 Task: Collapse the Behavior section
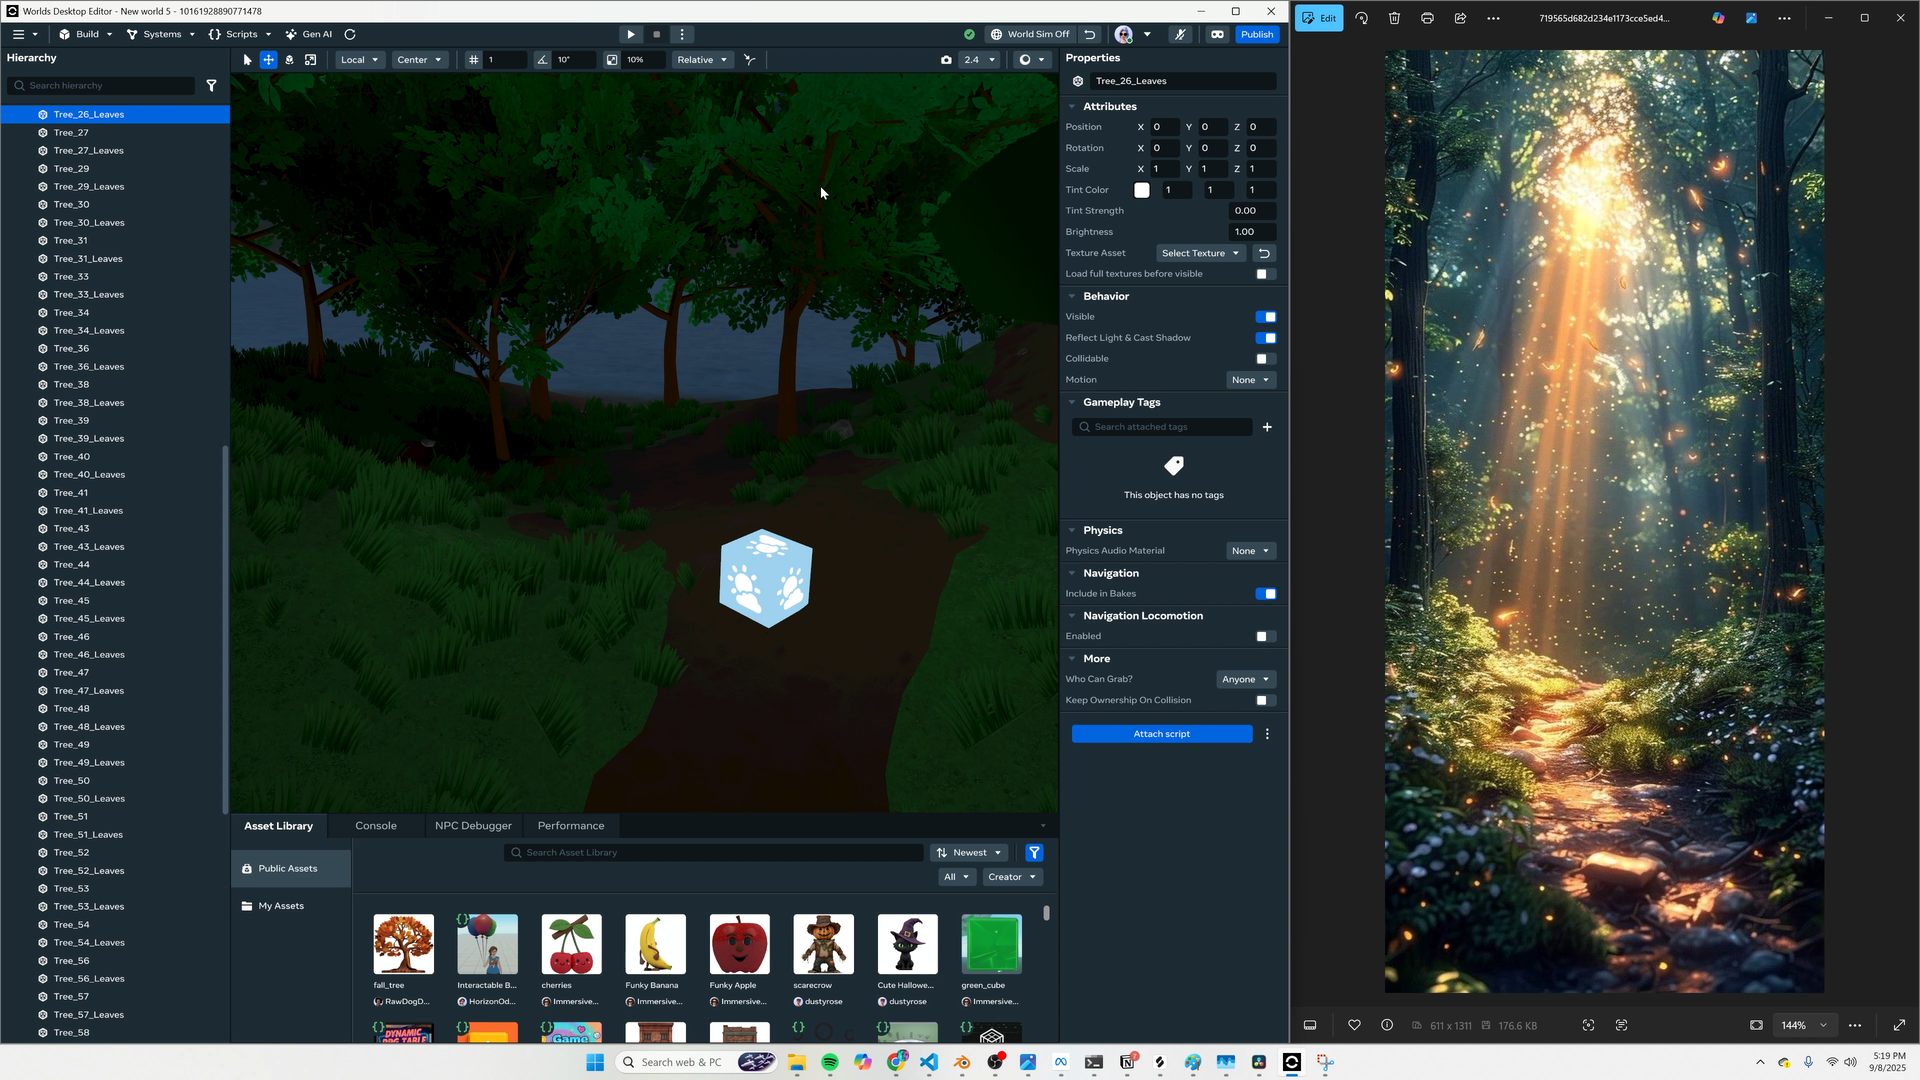pos(1072,296)
